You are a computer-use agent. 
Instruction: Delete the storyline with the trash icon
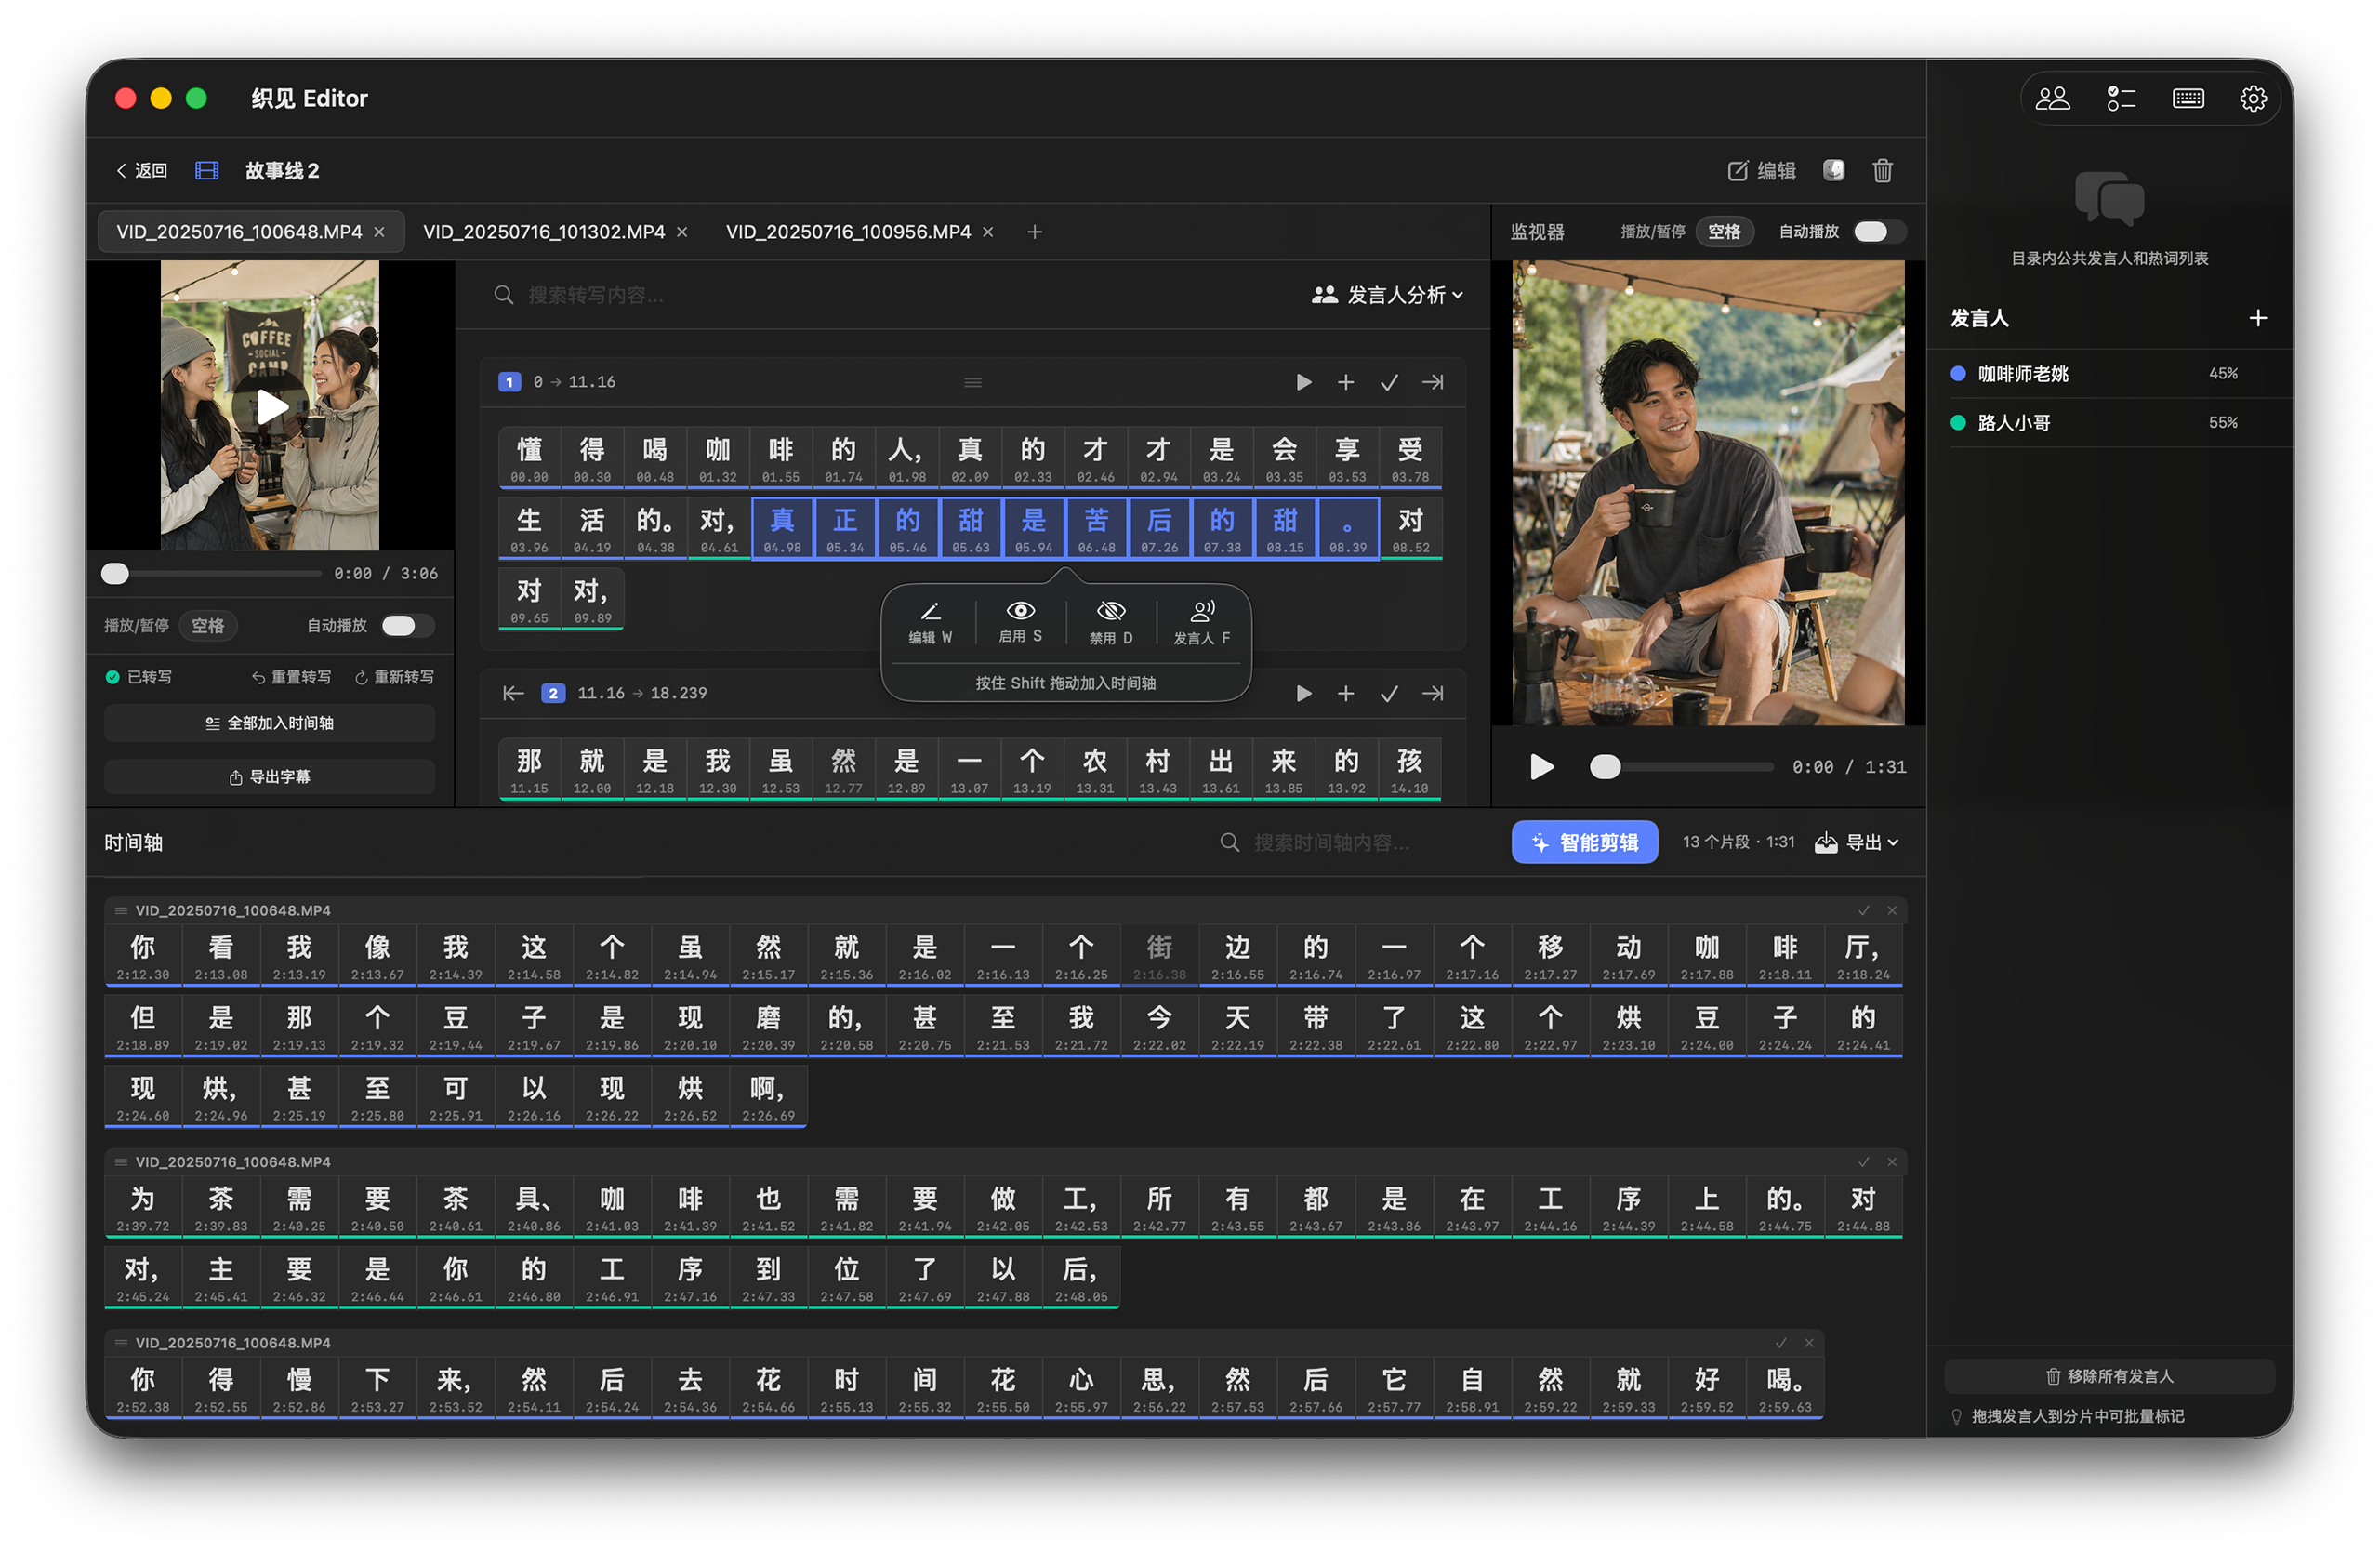point(1882,170)
